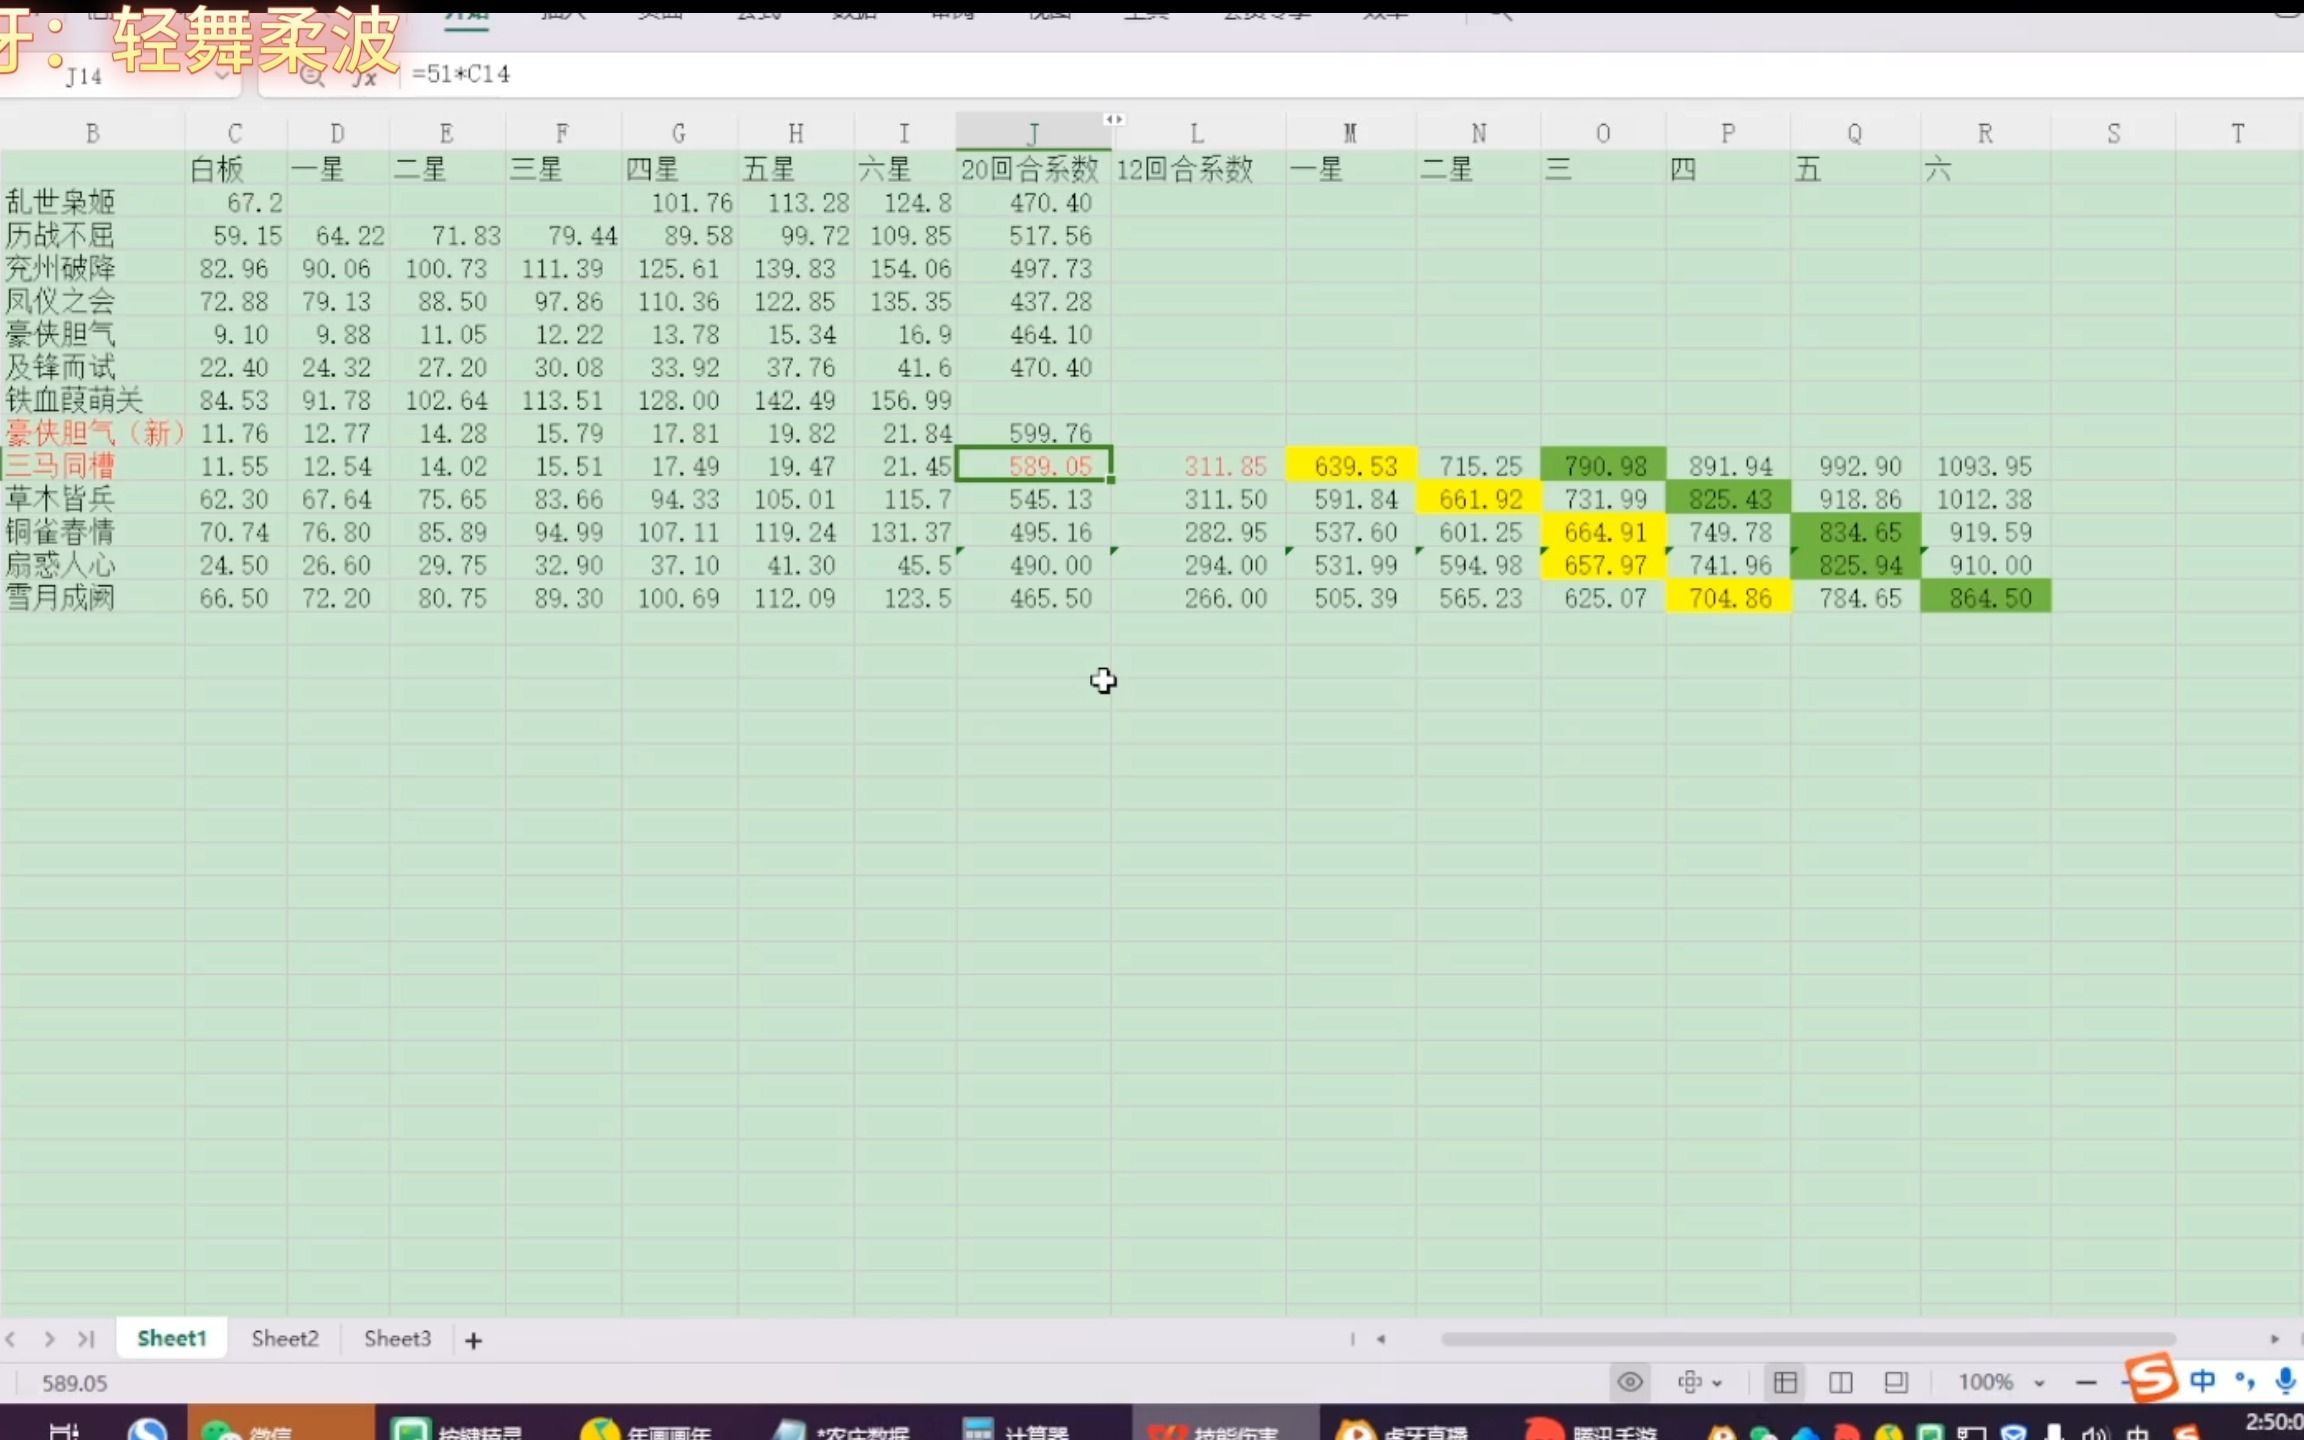Switch to page break preview view
This screenshot has height=1440, width=2304.
[1895, 1382]
